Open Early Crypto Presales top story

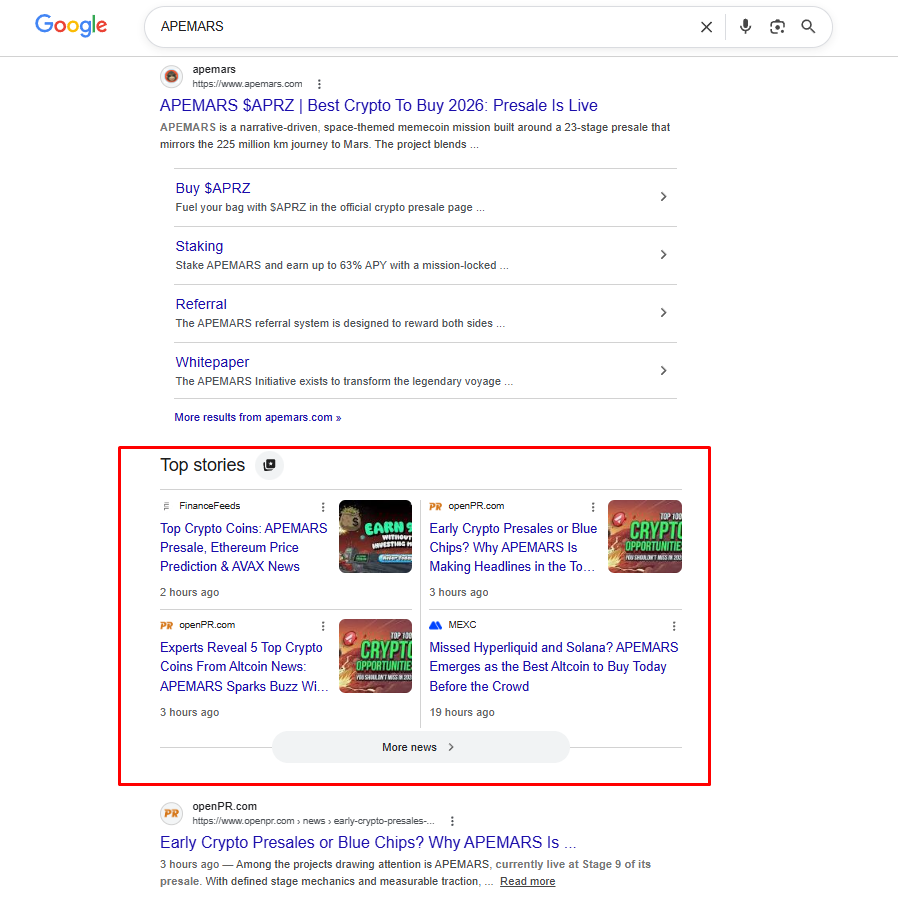[x=513, y=547]
